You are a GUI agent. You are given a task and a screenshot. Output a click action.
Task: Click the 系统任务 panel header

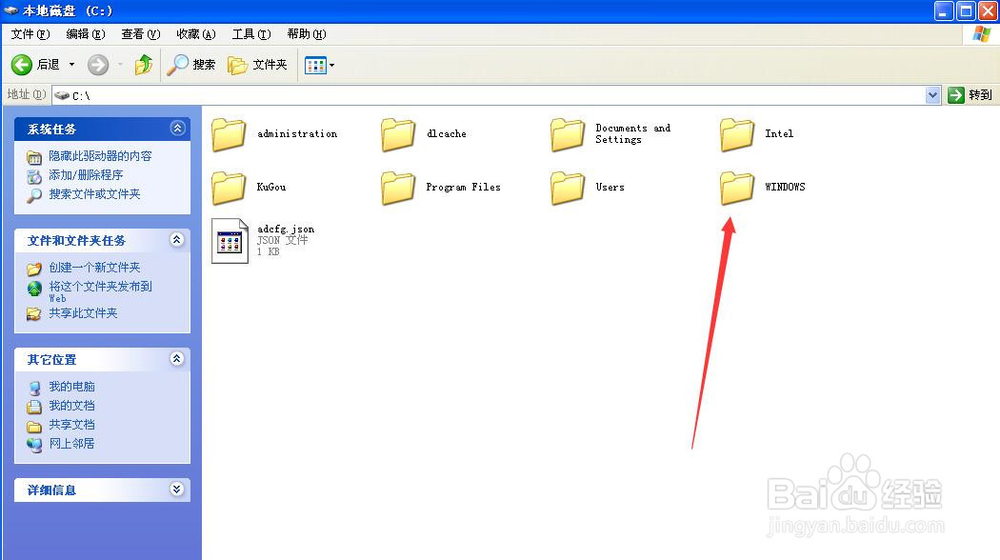pyautogui.click(x=102, y=129)
